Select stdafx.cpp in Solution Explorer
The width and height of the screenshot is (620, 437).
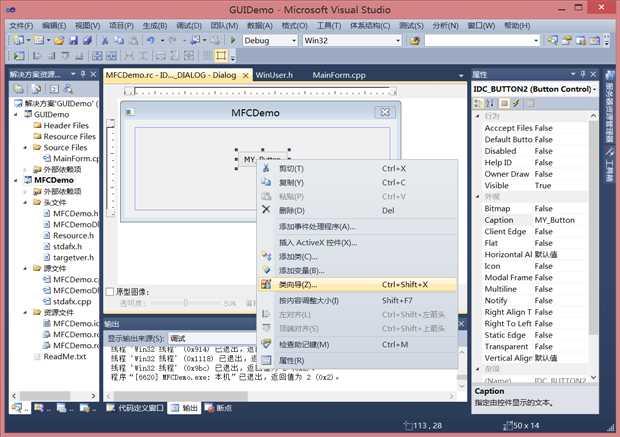(x=67, y=301)
